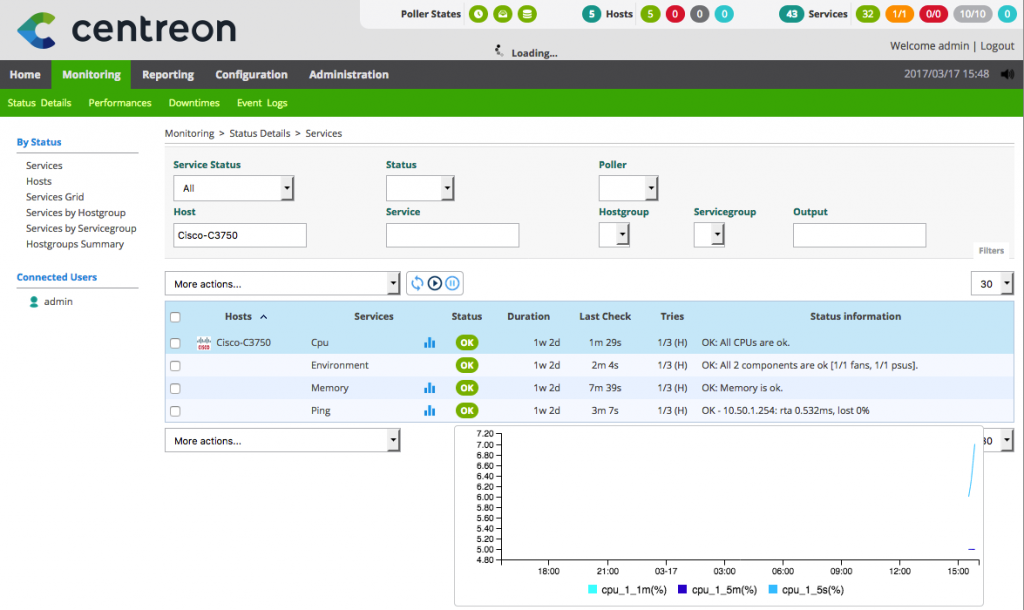Select the Event Logs submenu
The image size is (1024, 610).
pos(262,103)
